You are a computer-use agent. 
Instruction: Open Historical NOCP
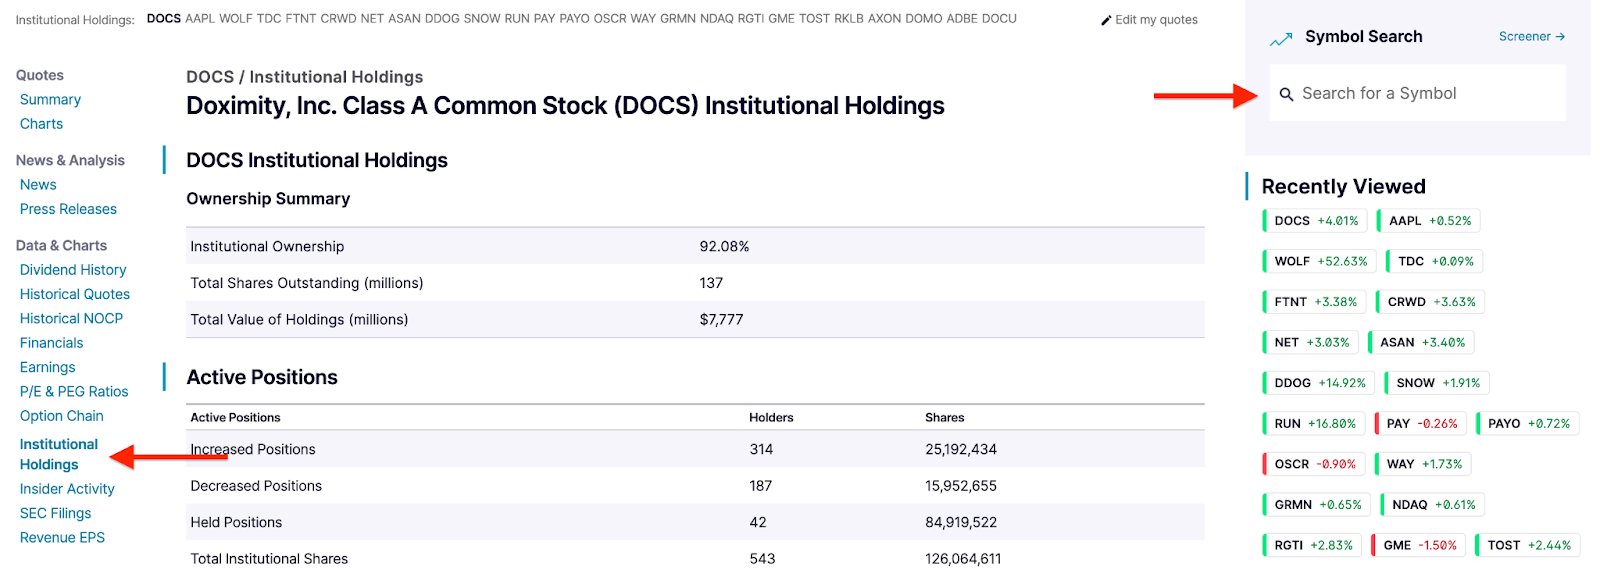coord(71,318)
